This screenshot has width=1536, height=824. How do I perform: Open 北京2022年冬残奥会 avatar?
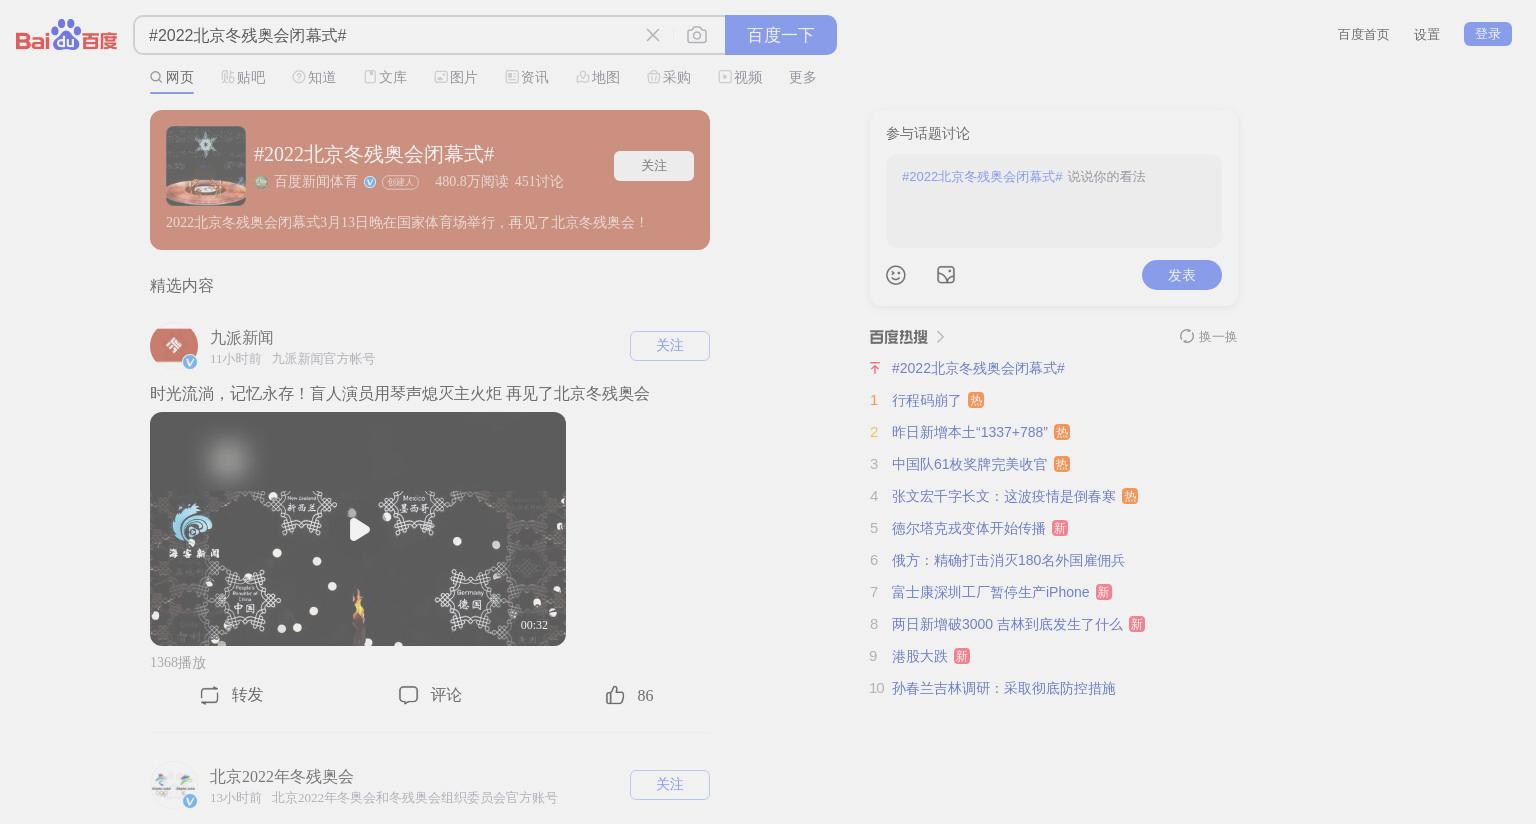(174, 785)
